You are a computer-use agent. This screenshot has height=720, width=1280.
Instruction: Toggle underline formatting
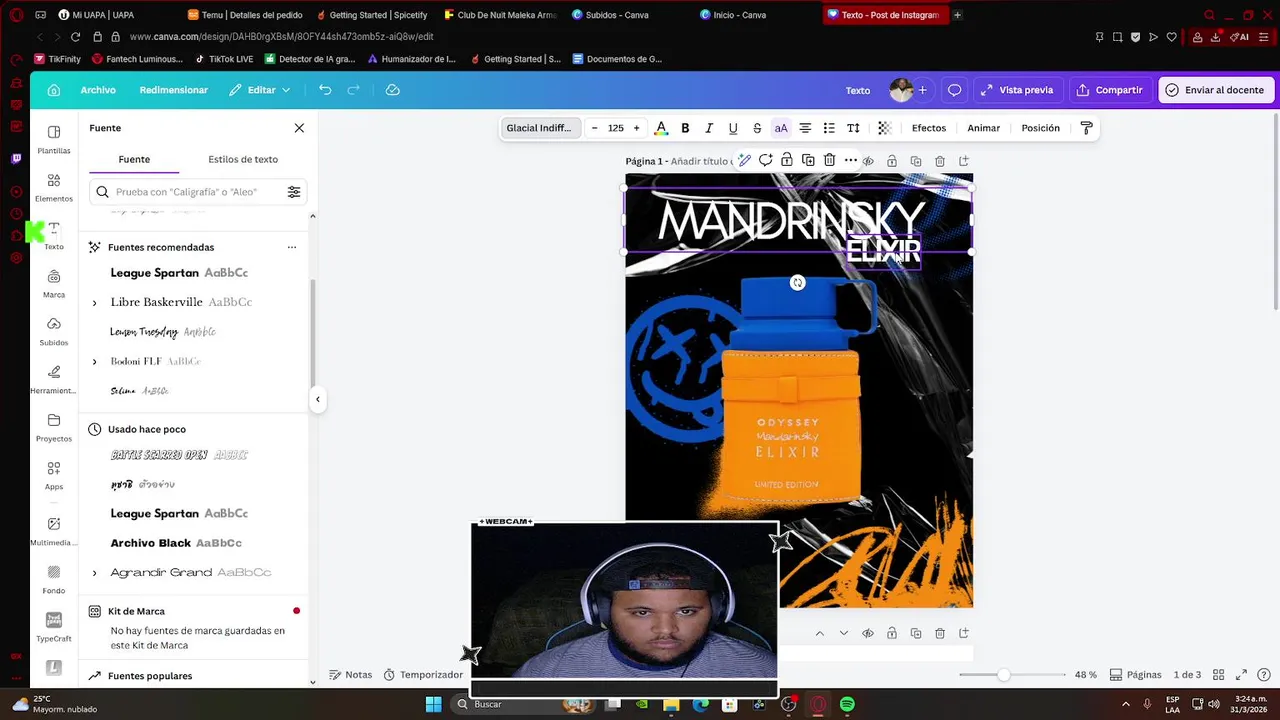[733, 128]
